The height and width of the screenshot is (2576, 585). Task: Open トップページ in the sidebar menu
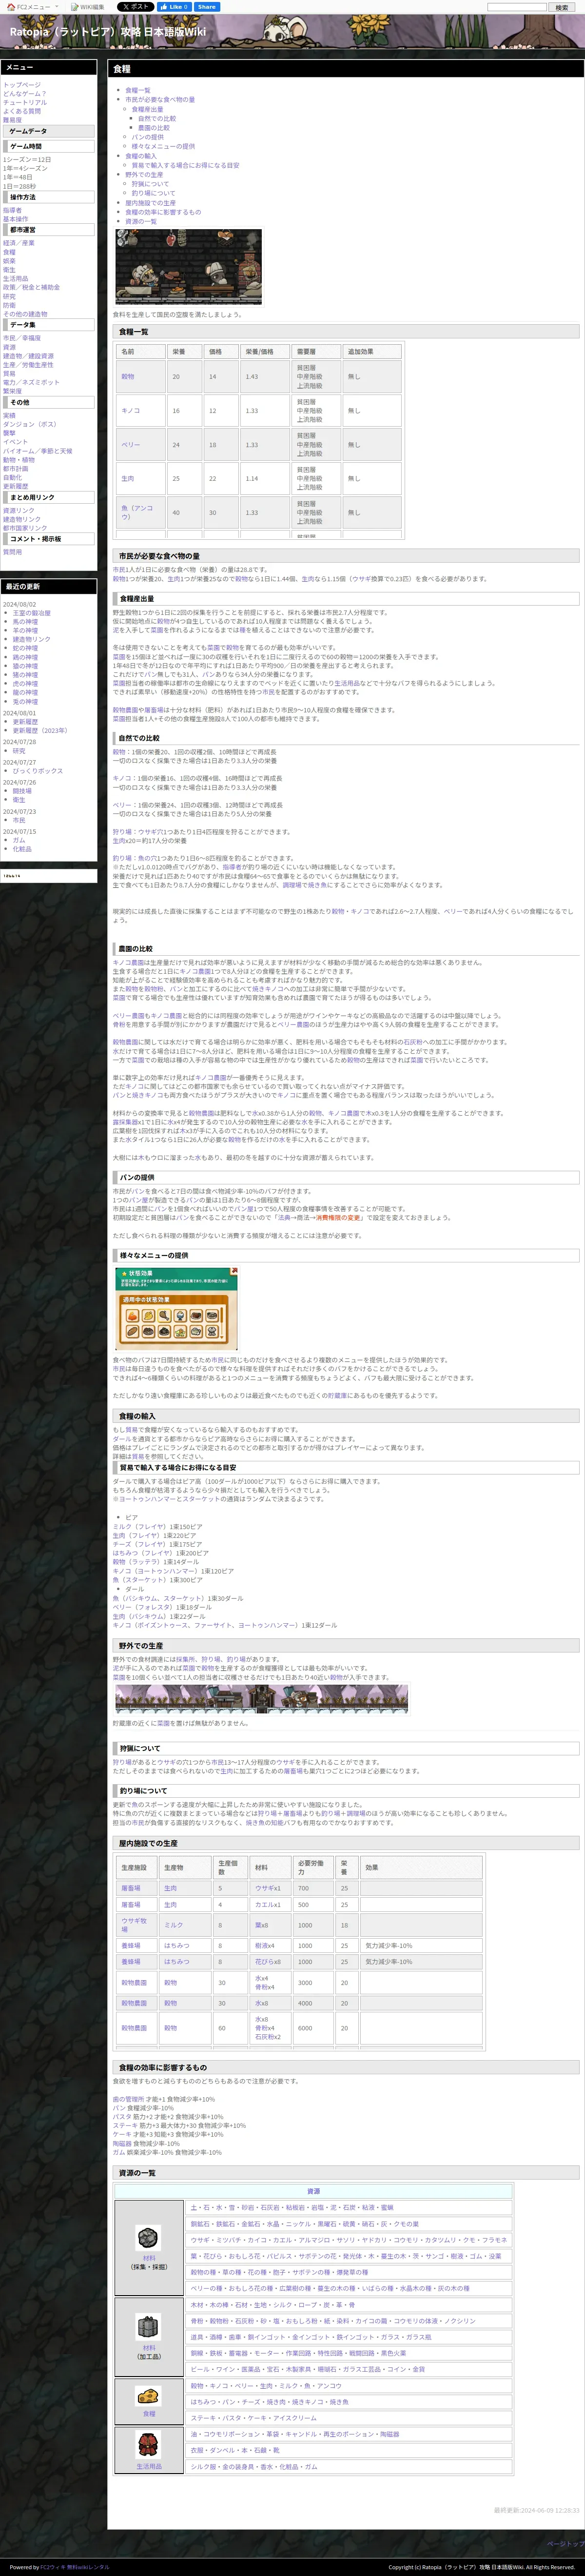pos(22,85)
